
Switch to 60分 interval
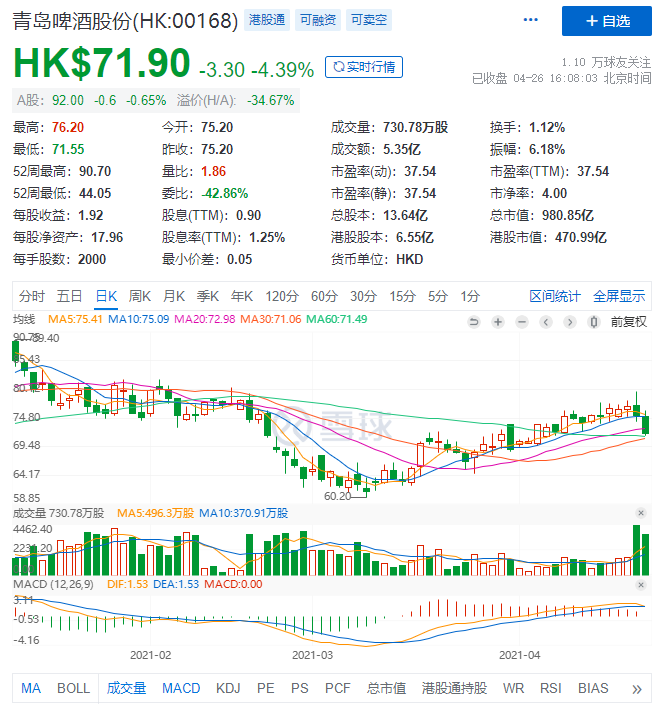pos(324,296)
